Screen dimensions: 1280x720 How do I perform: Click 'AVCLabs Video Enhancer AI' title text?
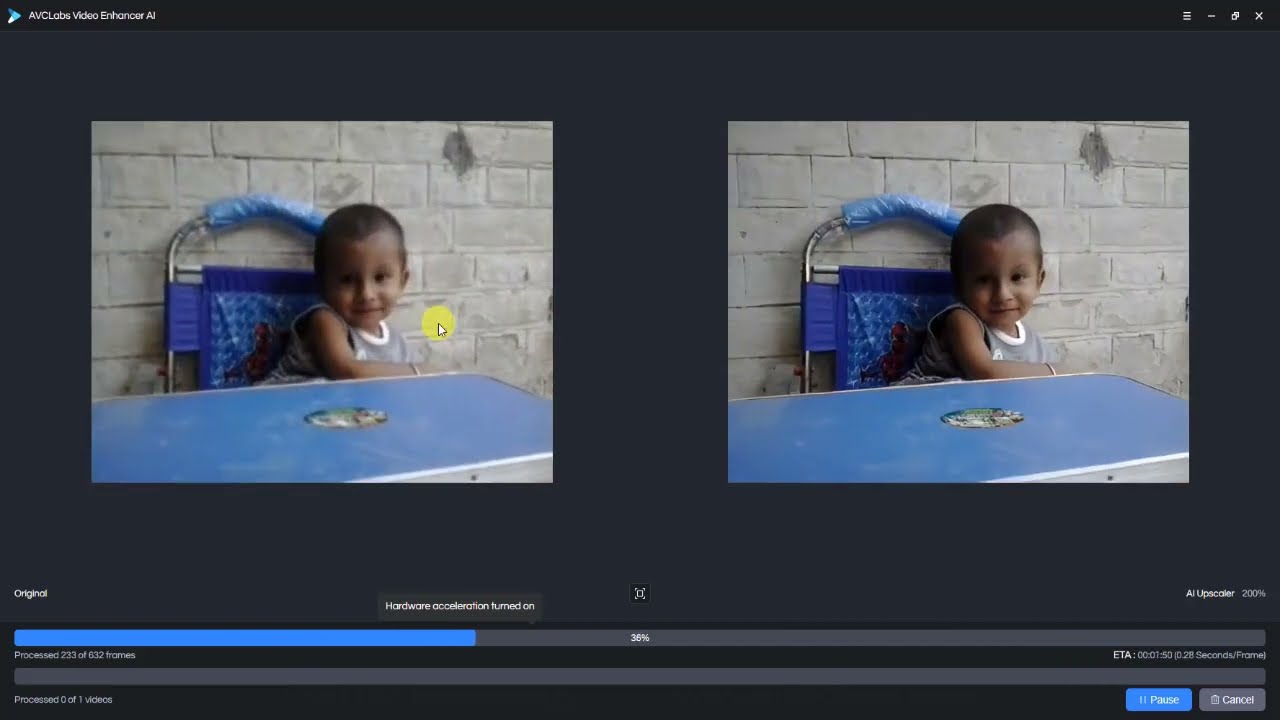coord(92,16)
